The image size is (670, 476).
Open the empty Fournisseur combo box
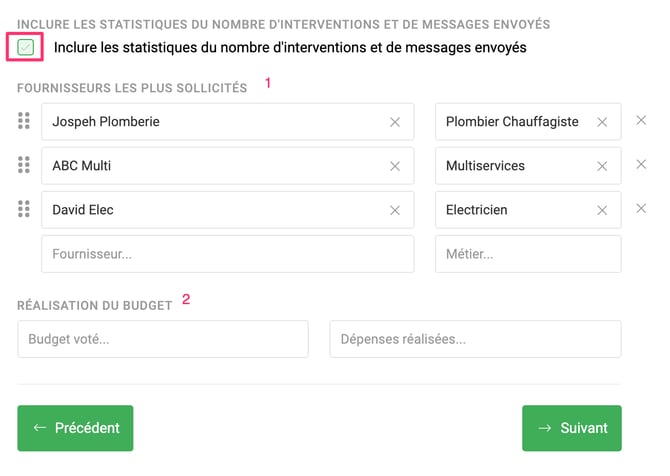point(227,254)
